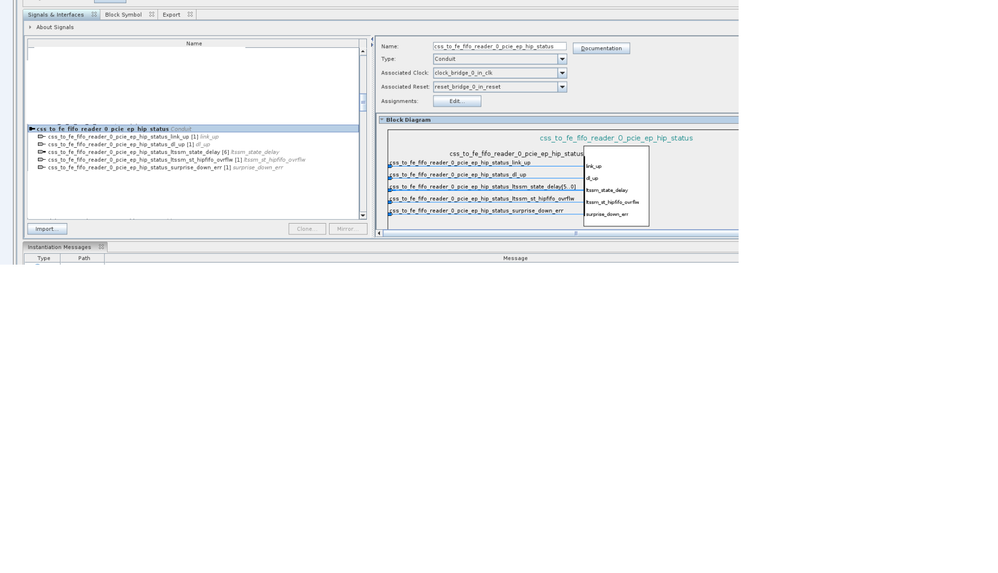This screenshot has height=573, width=998.
Task: Click the surprise_down_err port label in block
Action: pyautogui.click(x=607, y=214)
